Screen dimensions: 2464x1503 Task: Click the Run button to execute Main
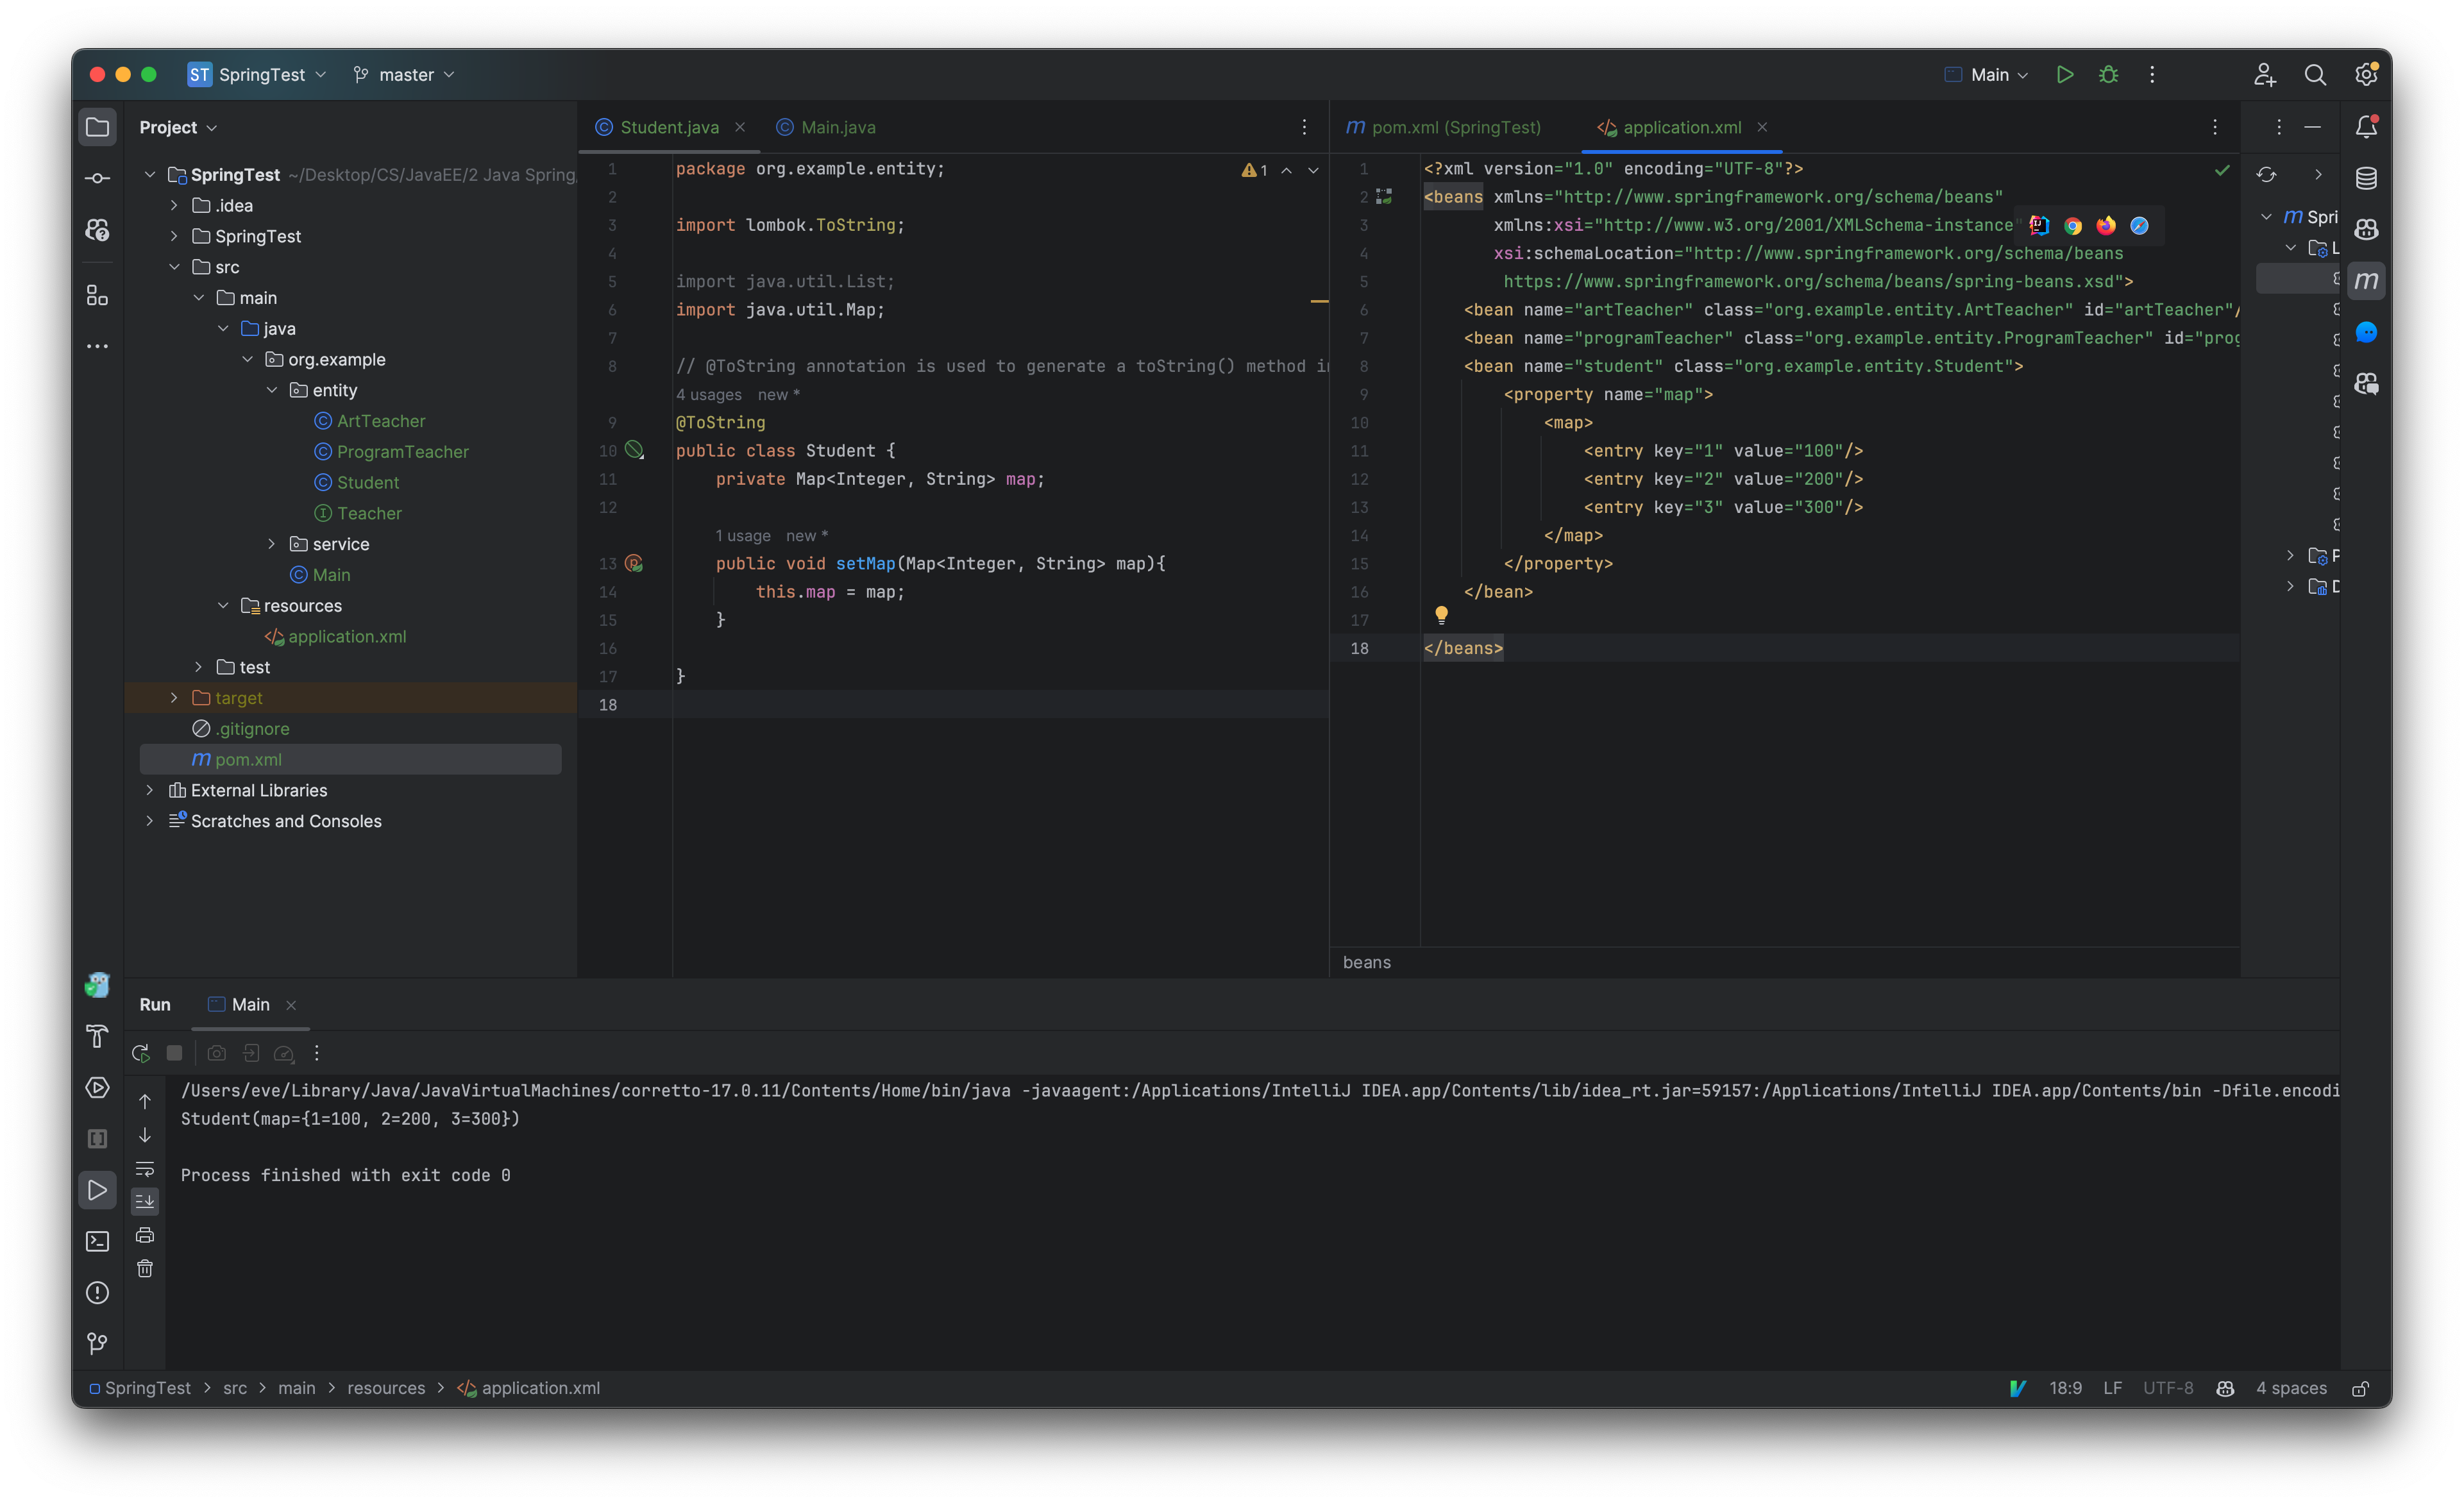click(2064, 74)
